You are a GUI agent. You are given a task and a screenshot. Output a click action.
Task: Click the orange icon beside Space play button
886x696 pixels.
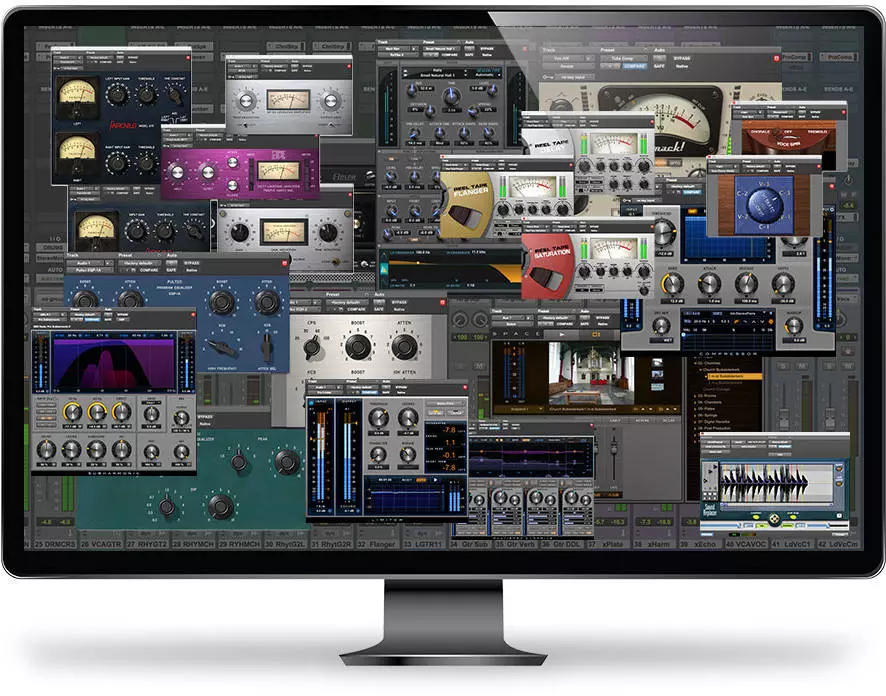click(596, 334)
